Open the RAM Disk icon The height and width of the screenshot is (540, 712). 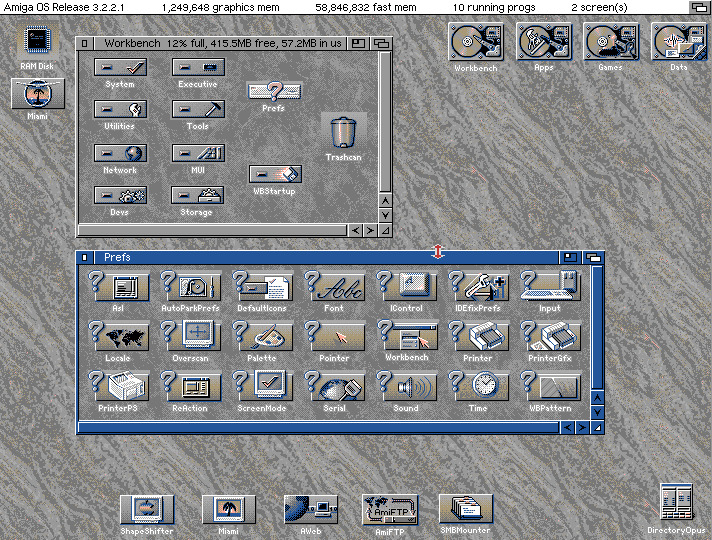coord(37,40)
